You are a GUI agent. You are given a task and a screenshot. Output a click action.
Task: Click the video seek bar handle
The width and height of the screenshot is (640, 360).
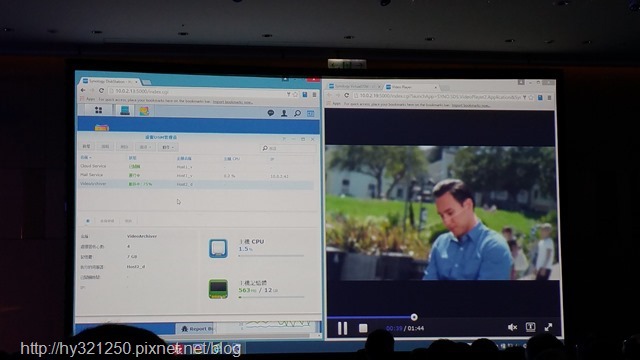tap(414, 317)
